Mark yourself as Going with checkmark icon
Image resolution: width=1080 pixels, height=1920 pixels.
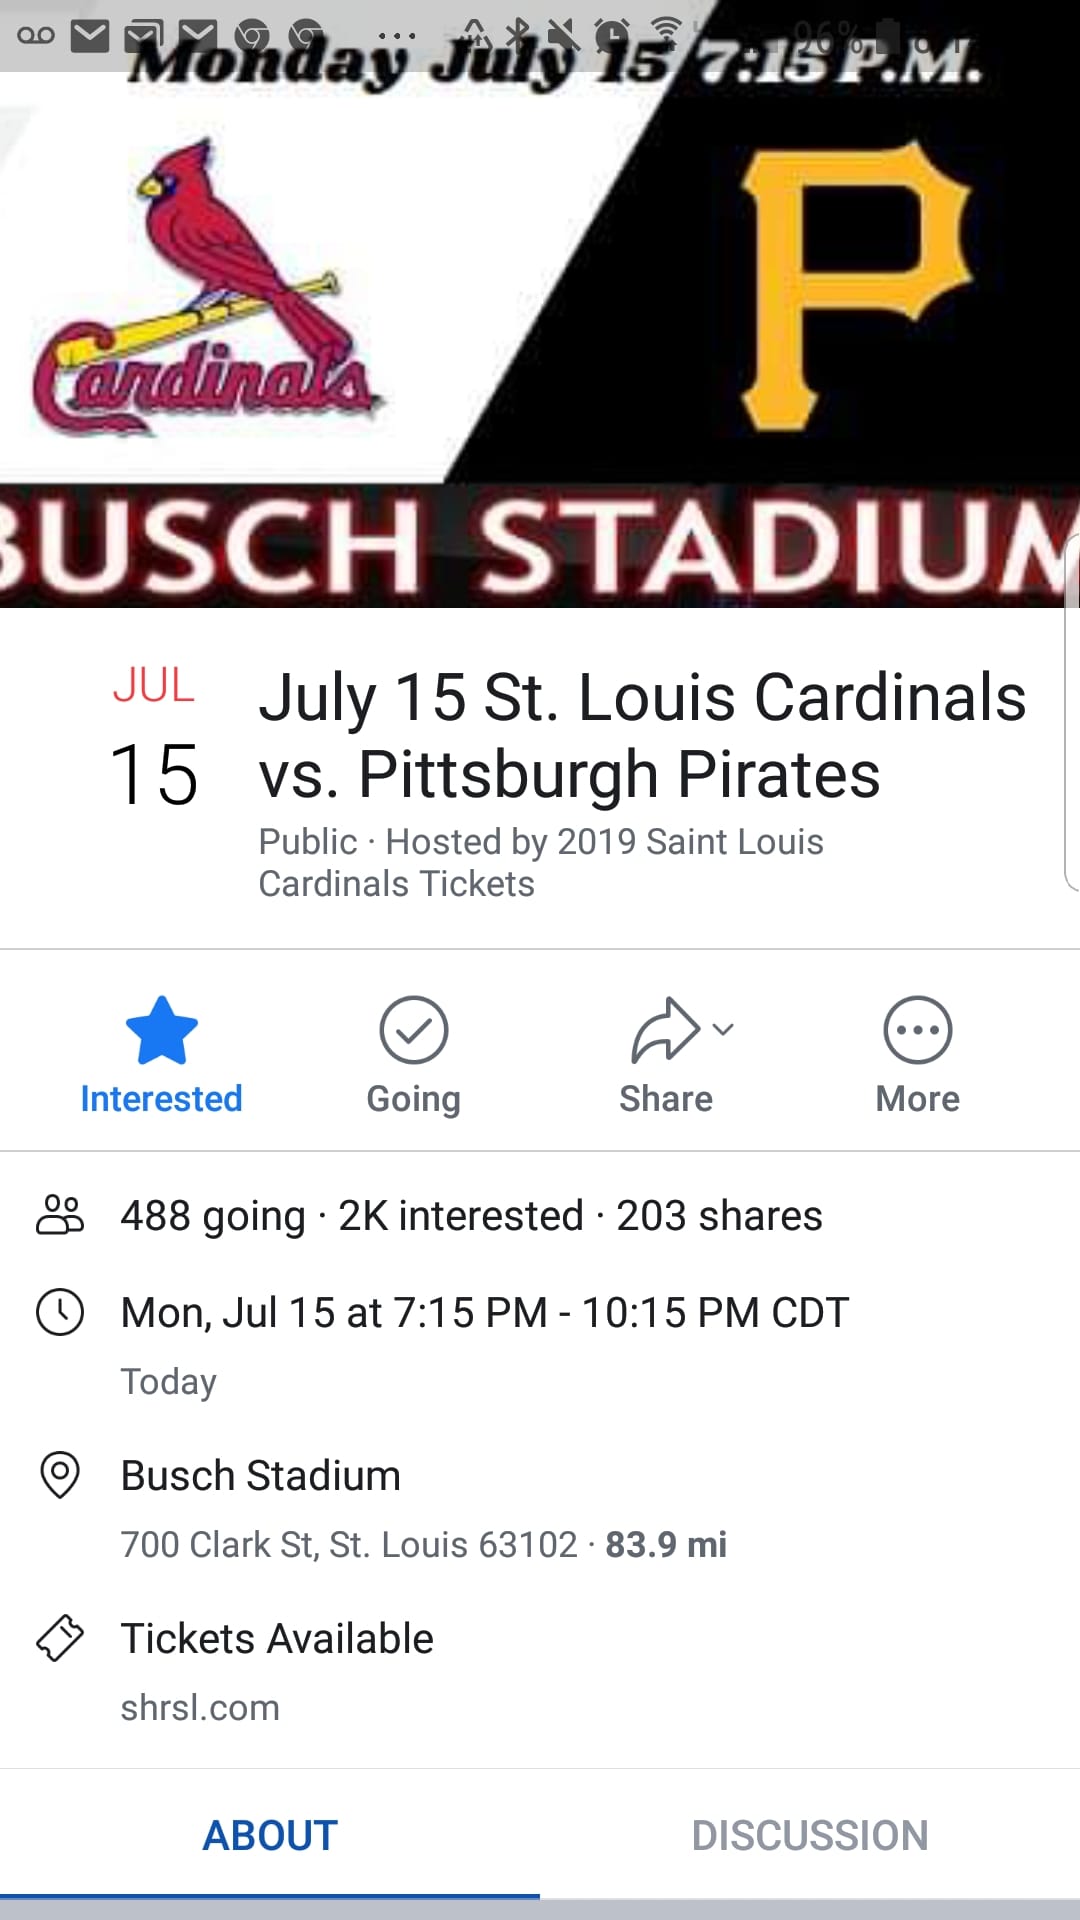click(x=413, y=1030)
